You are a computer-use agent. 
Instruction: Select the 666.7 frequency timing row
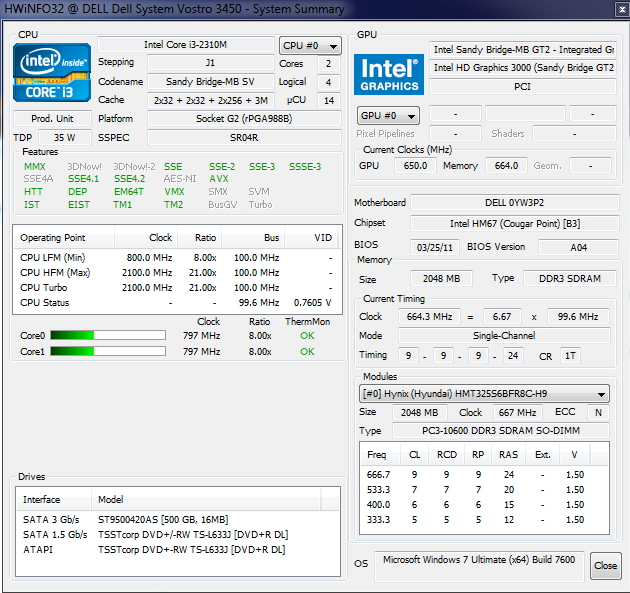(x=484, y=474)
